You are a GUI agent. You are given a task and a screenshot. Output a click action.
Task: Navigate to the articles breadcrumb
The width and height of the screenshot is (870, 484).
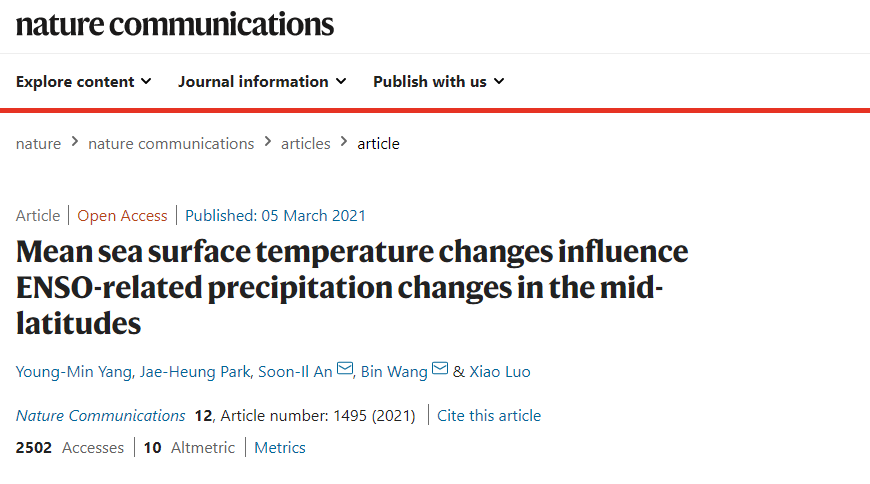[x=305, y=143]
